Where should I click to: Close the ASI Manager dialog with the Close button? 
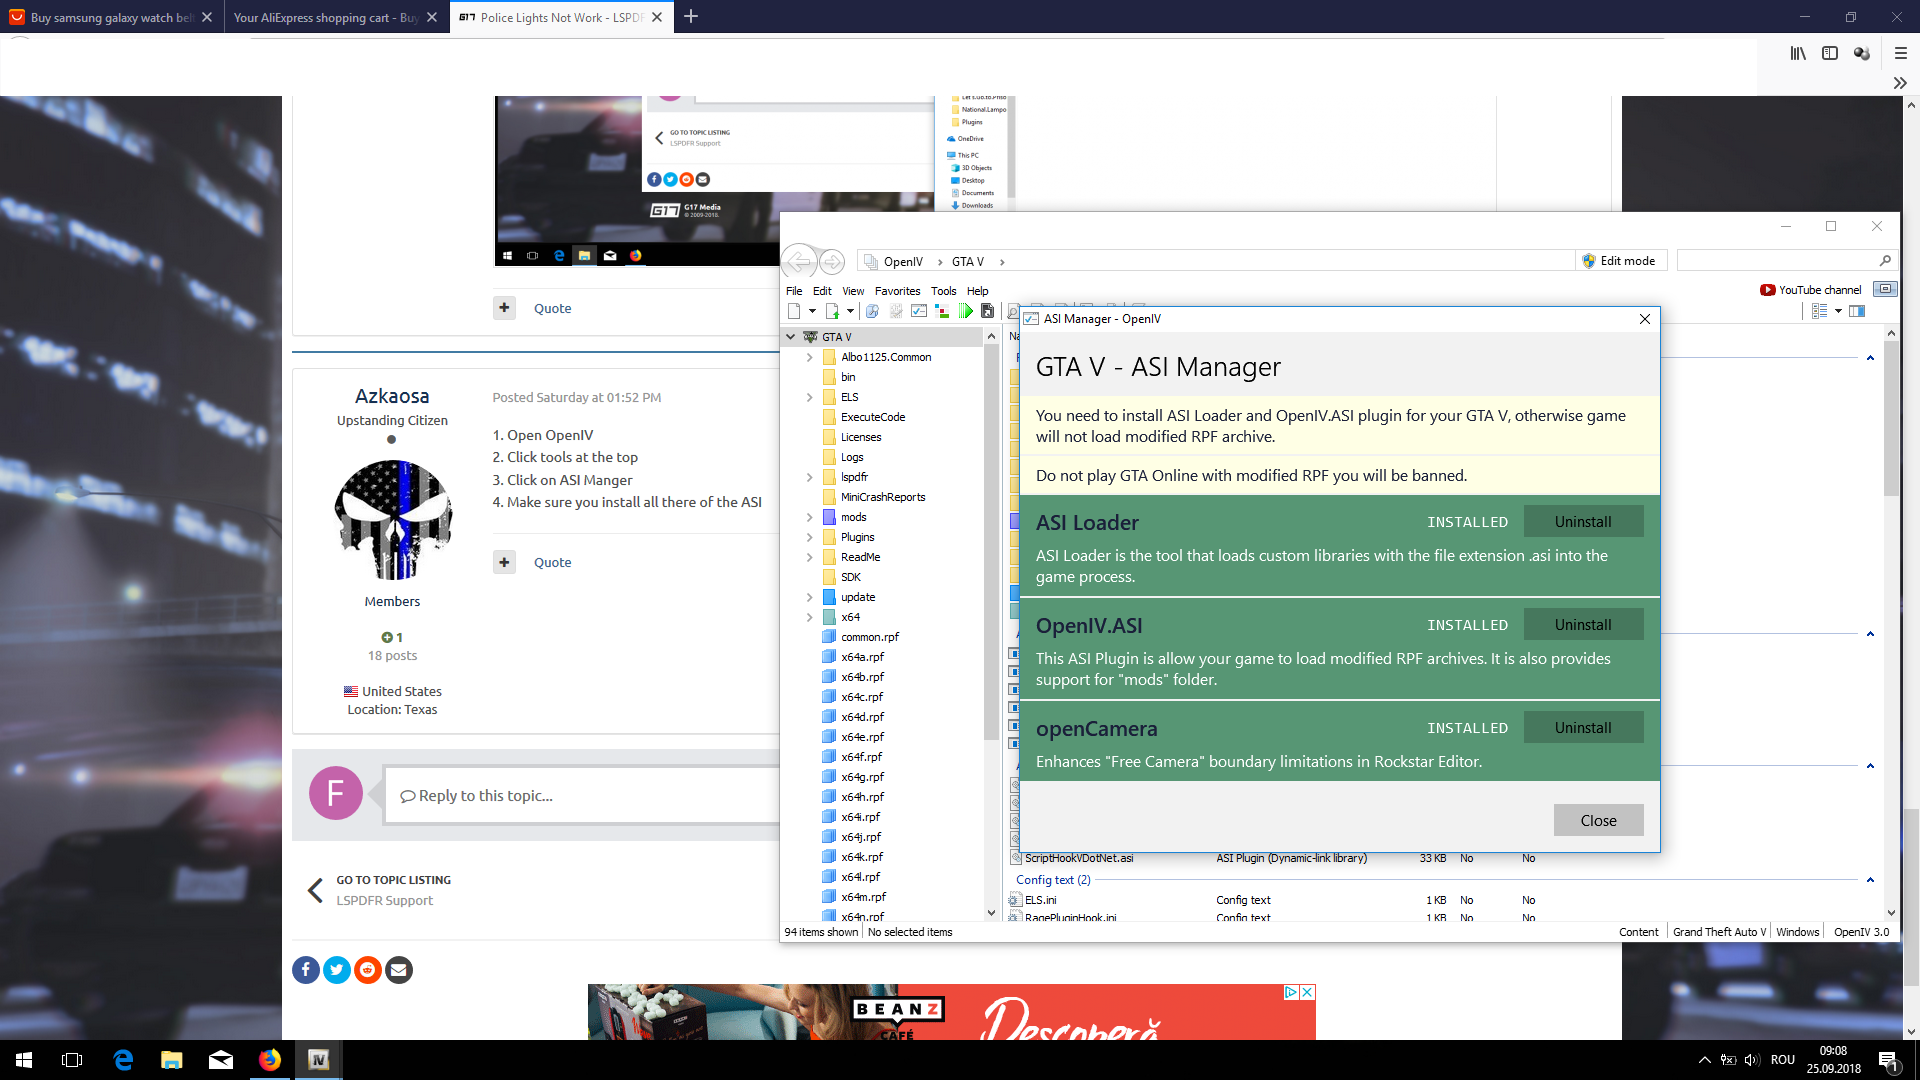coord(1597,820)
